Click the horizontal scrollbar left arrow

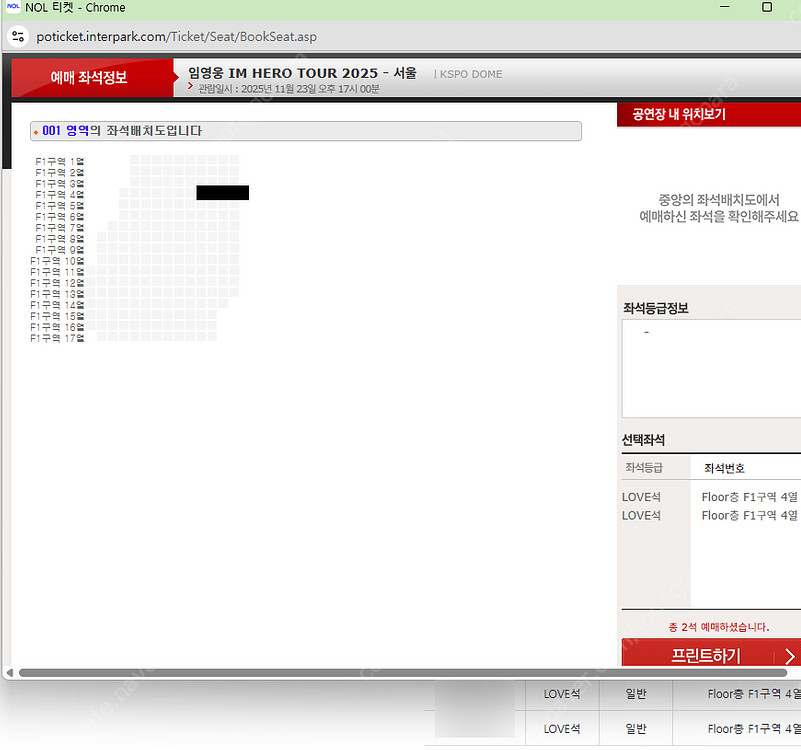click(x=9, y=672)
